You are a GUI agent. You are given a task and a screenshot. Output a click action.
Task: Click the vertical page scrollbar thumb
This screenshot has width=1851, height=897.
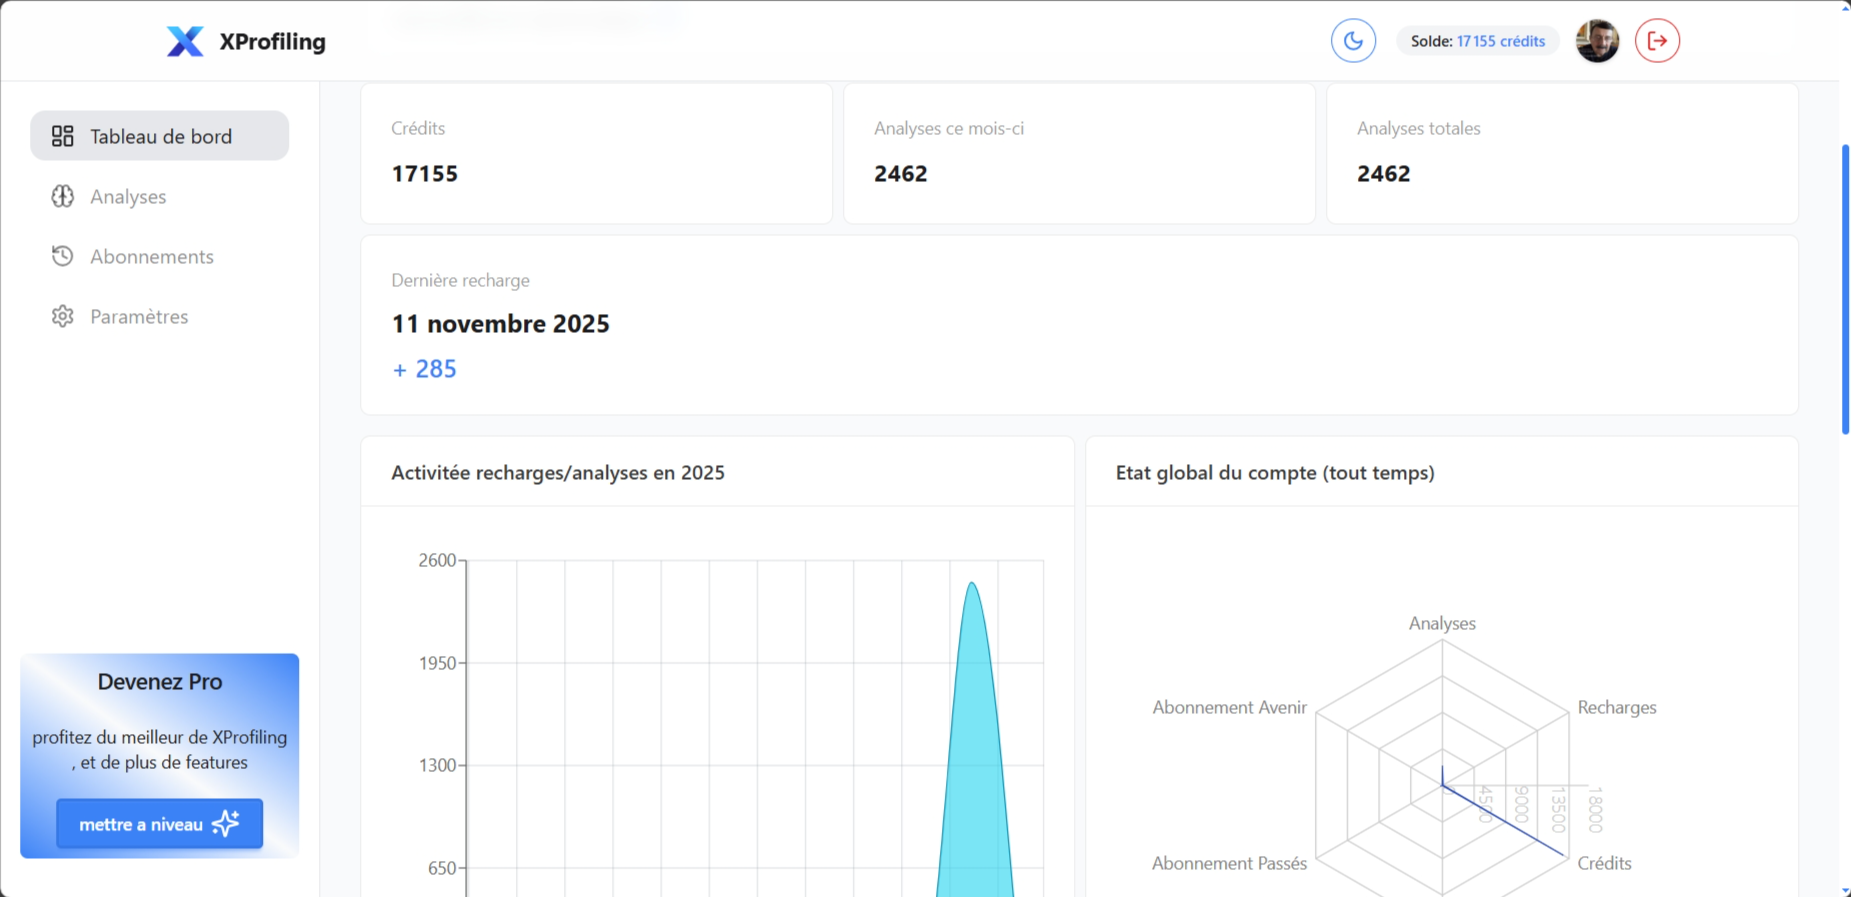tap(1845, 289)
